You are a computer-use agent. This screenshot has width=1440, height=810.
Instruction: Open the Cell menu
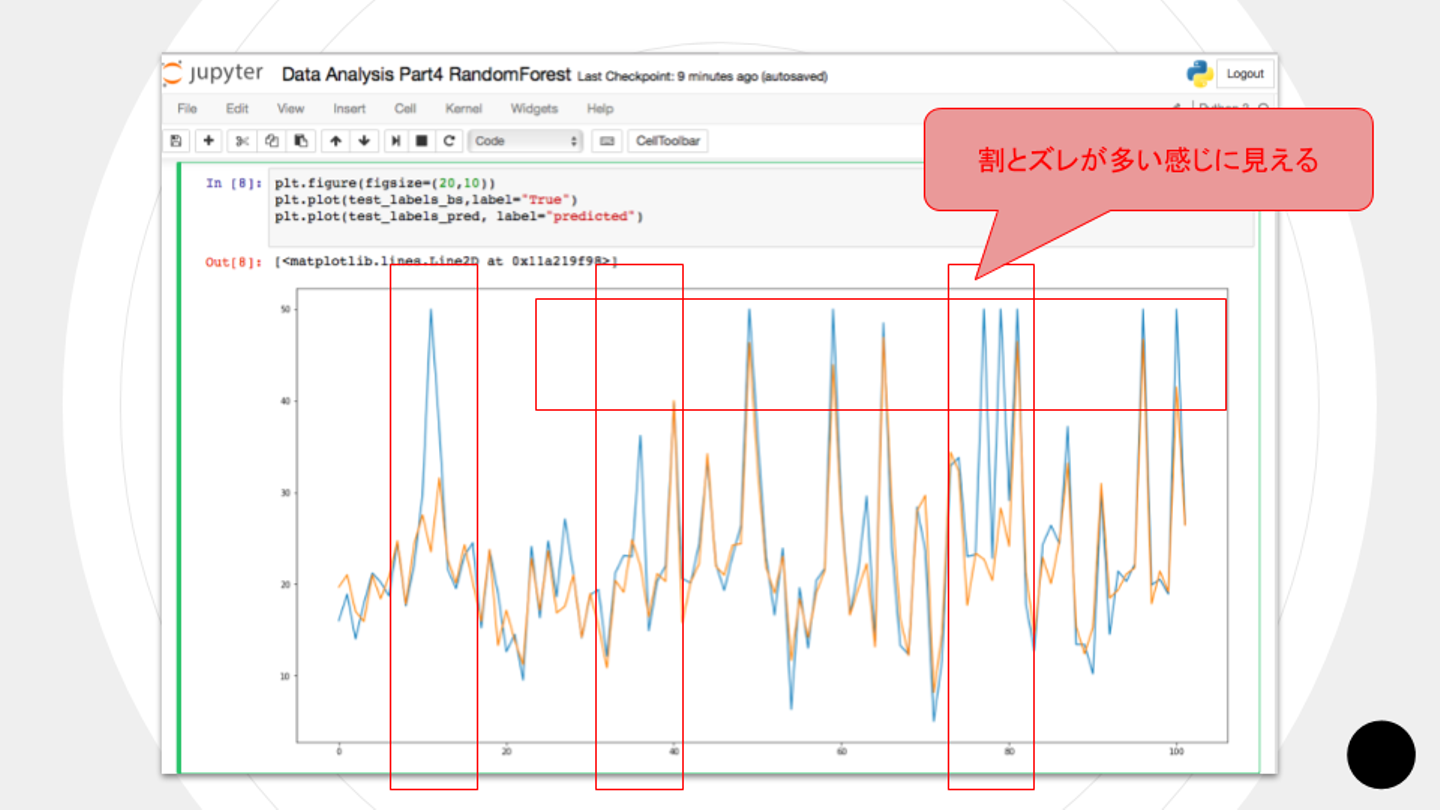(405, 108)
